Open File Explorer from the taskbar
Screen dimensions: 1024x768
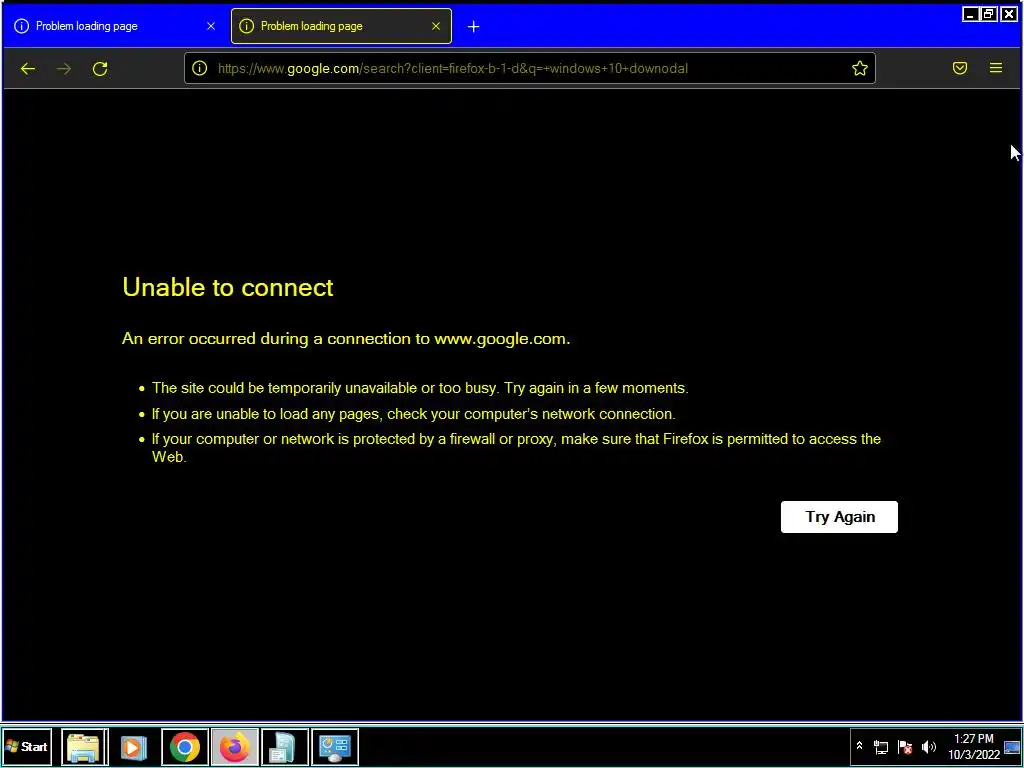click(84, 746)
